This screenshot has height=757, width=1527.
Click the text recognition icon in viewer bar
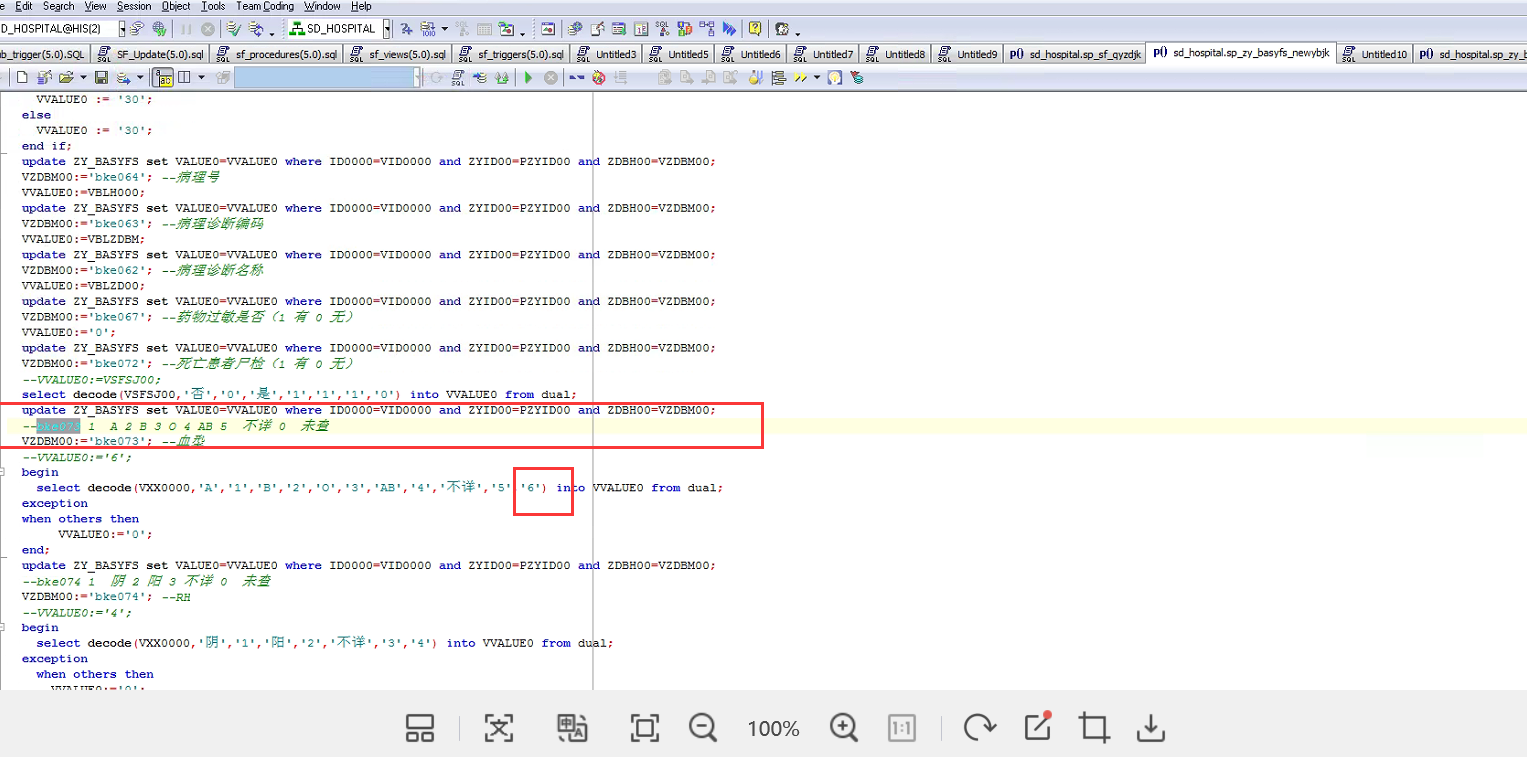(x=498, y=728)
